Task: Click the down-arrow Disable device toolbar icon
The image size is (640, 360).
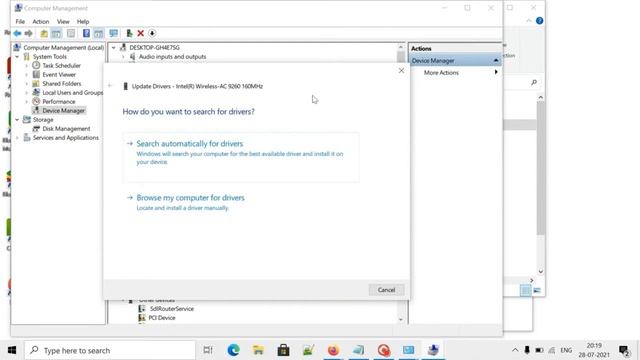Action: coord(152,33)
